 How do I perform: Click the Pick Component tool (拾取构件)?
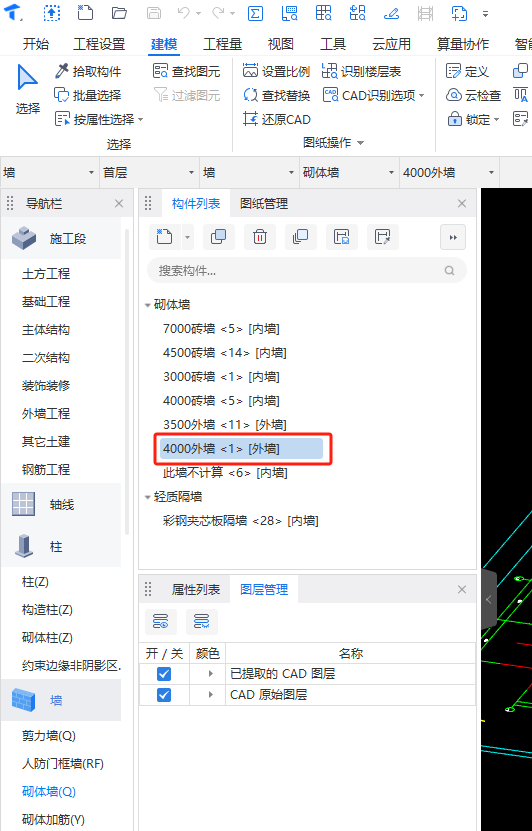[88, 71]
